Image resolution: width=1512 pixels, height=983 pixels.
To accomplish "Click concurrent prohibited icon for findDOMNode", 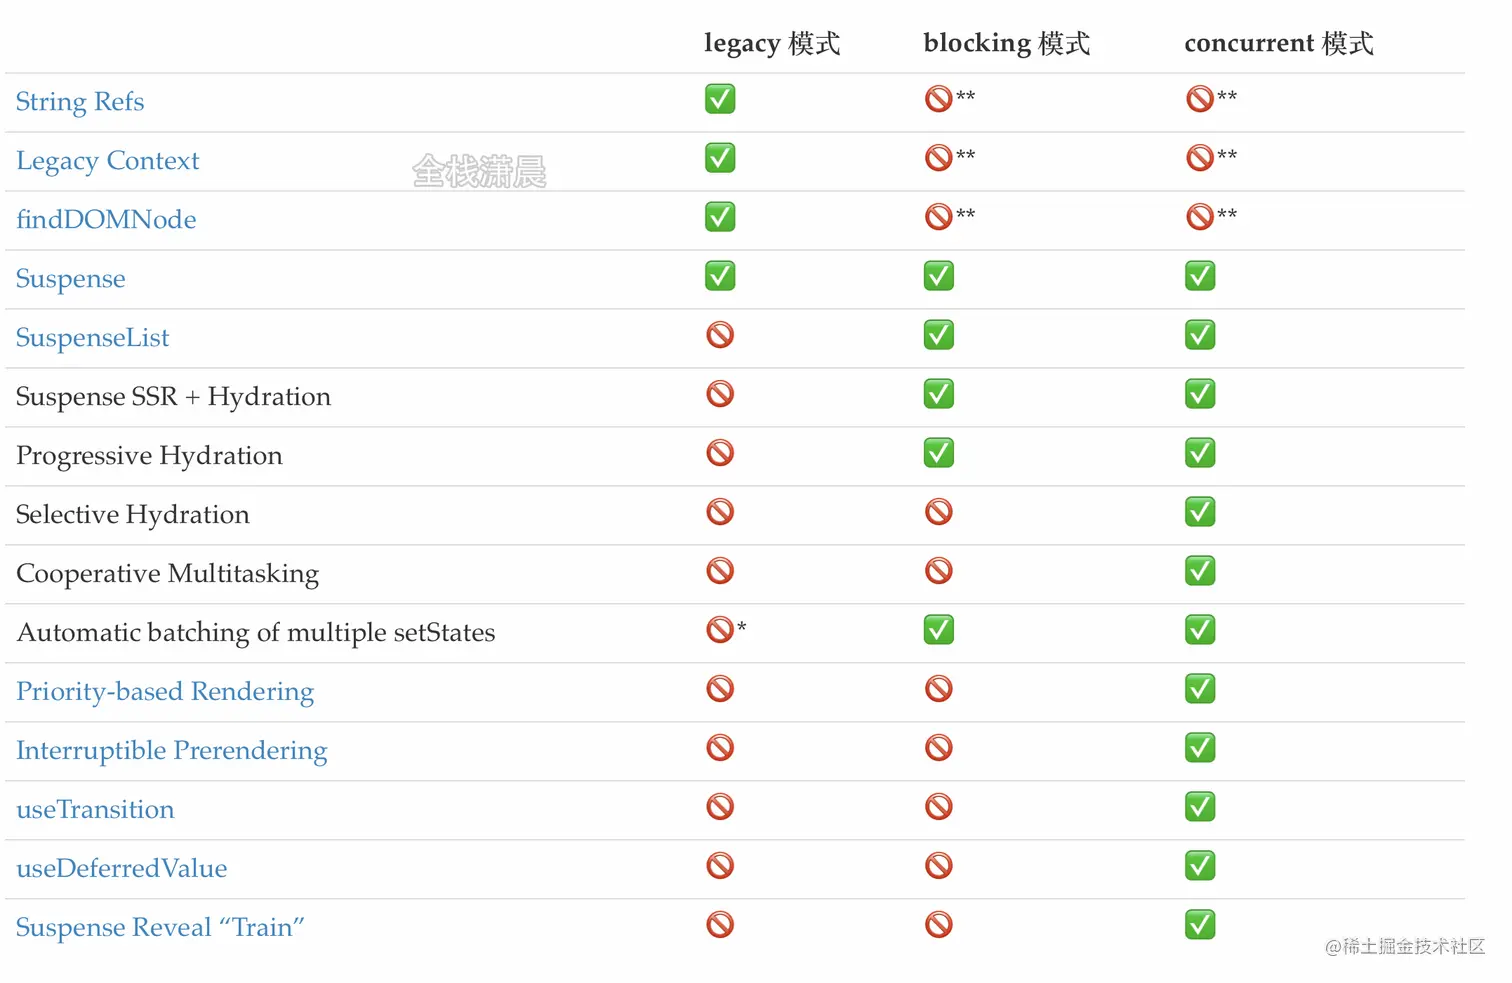I will 1200,217.
